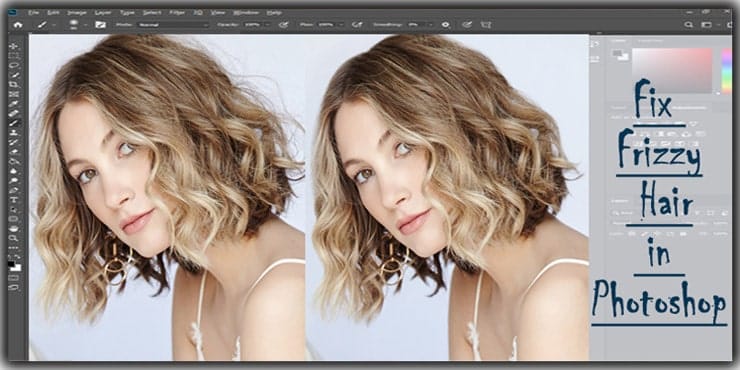Screen dimensions: 740x370
Task: Open the File menu
Action: click(x=34, y=13)
